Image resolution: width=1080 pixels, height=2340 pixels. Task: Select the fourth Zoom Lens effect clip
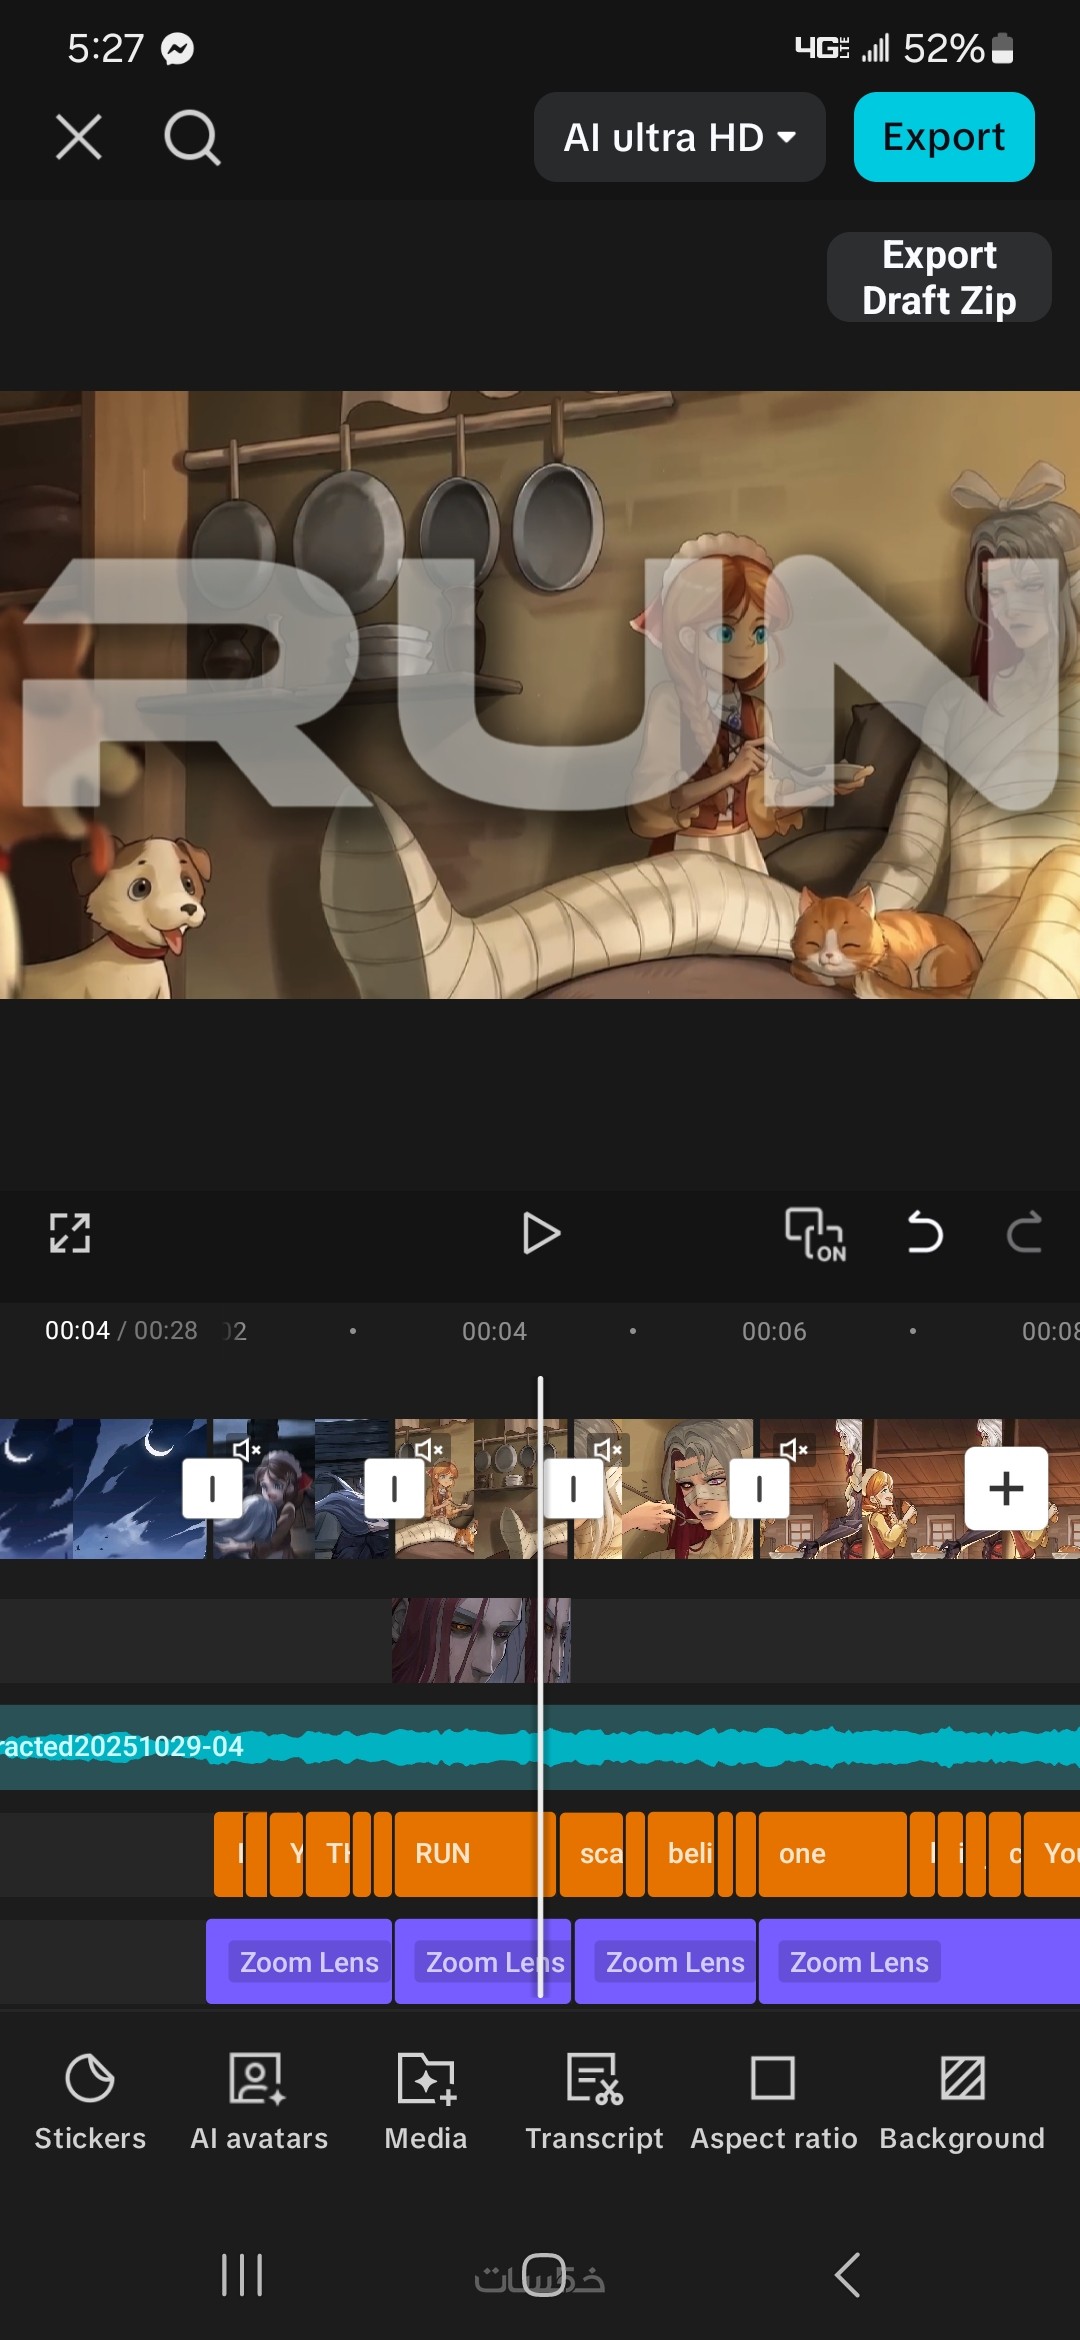coord(919,1962)
